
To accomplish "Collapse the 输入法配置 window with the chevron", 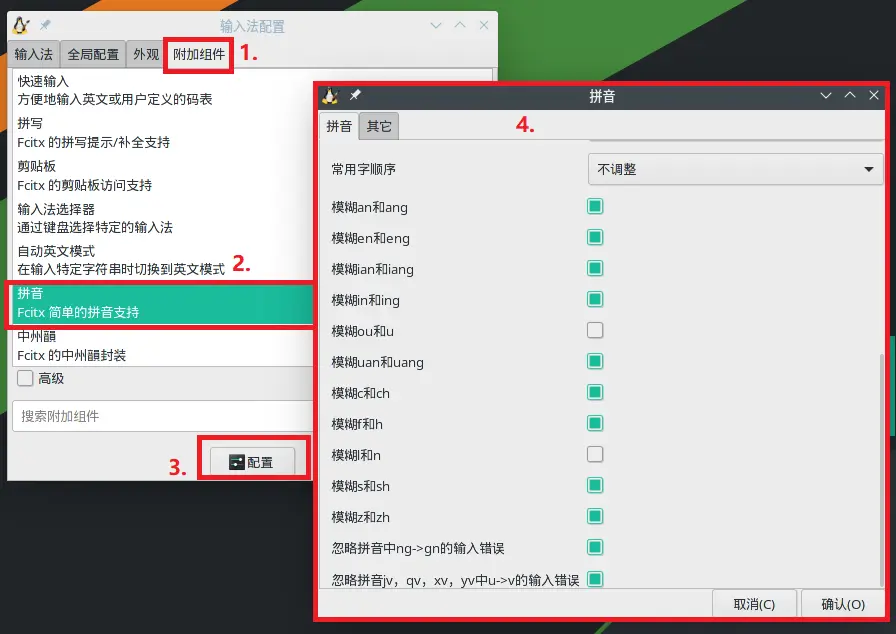I will 435,25.
